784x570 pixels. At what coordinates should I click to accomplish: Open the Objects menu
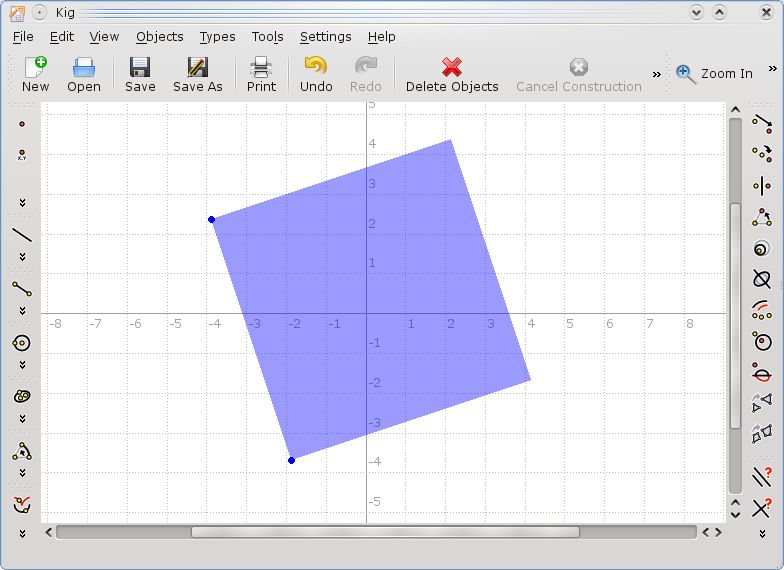(x=160, y=36)
